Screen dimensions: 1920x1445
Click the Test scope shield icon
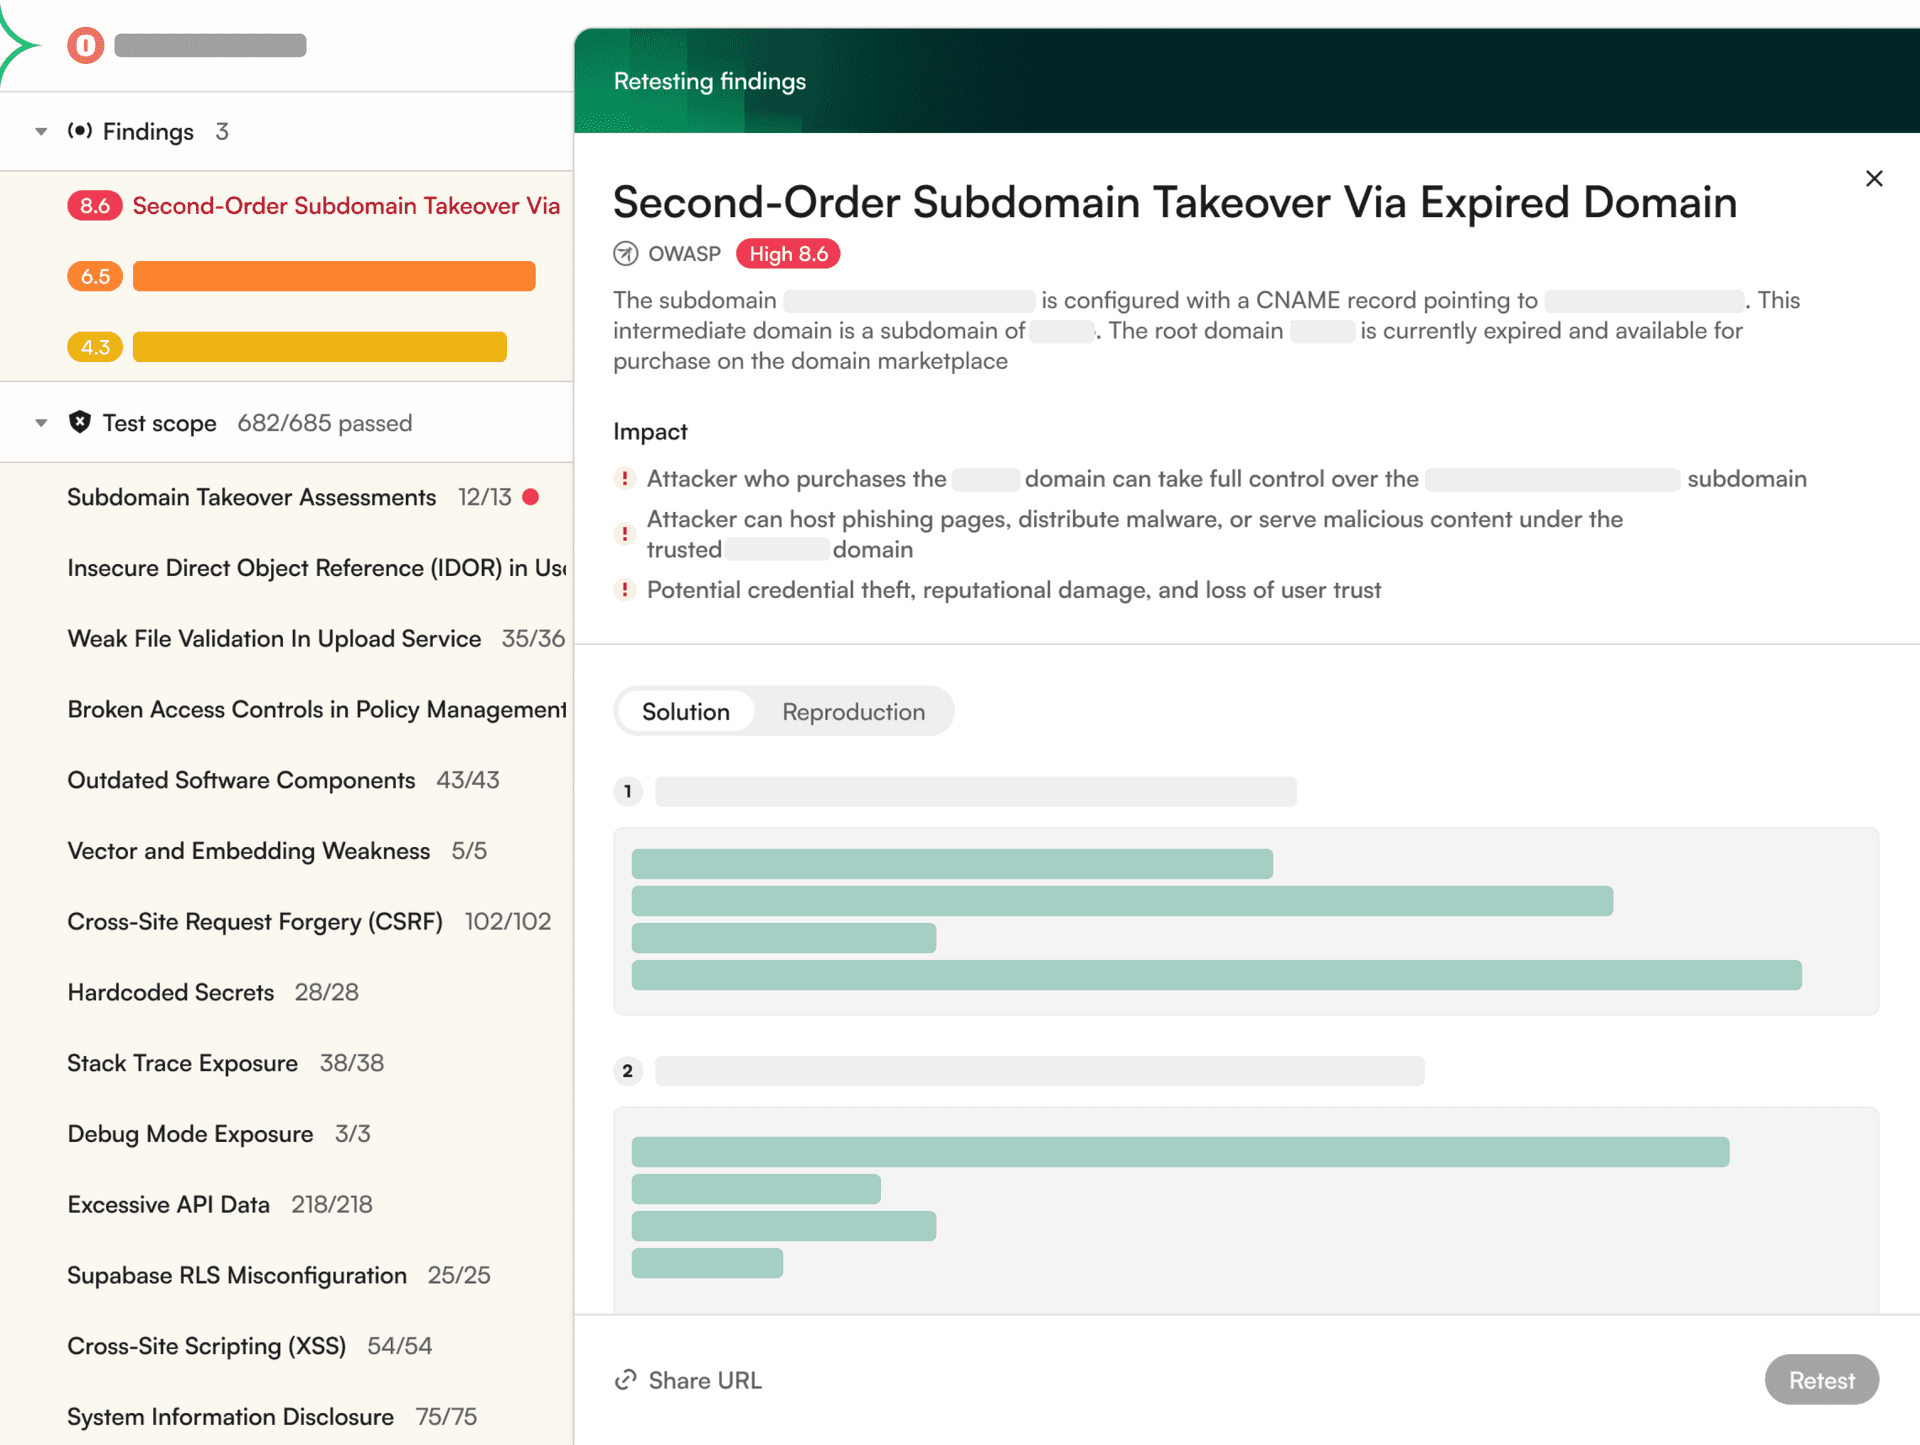tap(80, 422)
